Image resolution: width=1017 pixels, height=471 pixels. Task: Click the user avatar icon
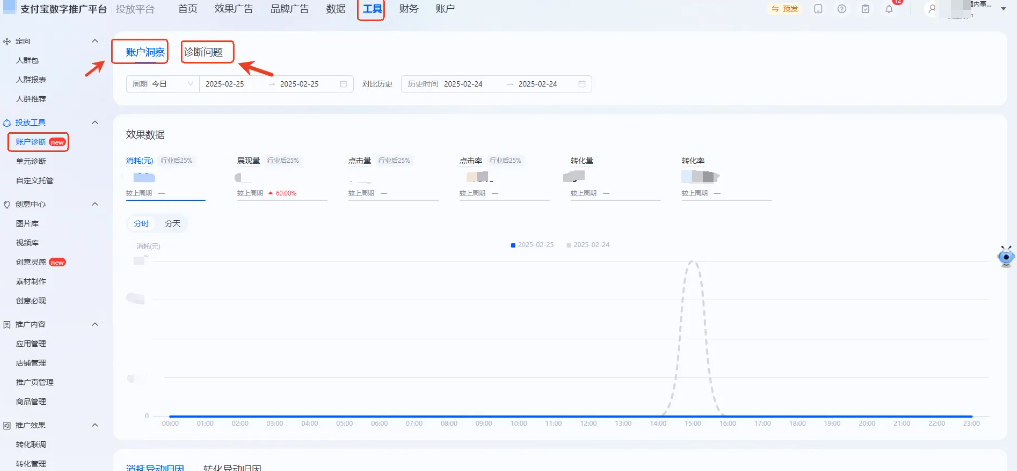[932, 9]
